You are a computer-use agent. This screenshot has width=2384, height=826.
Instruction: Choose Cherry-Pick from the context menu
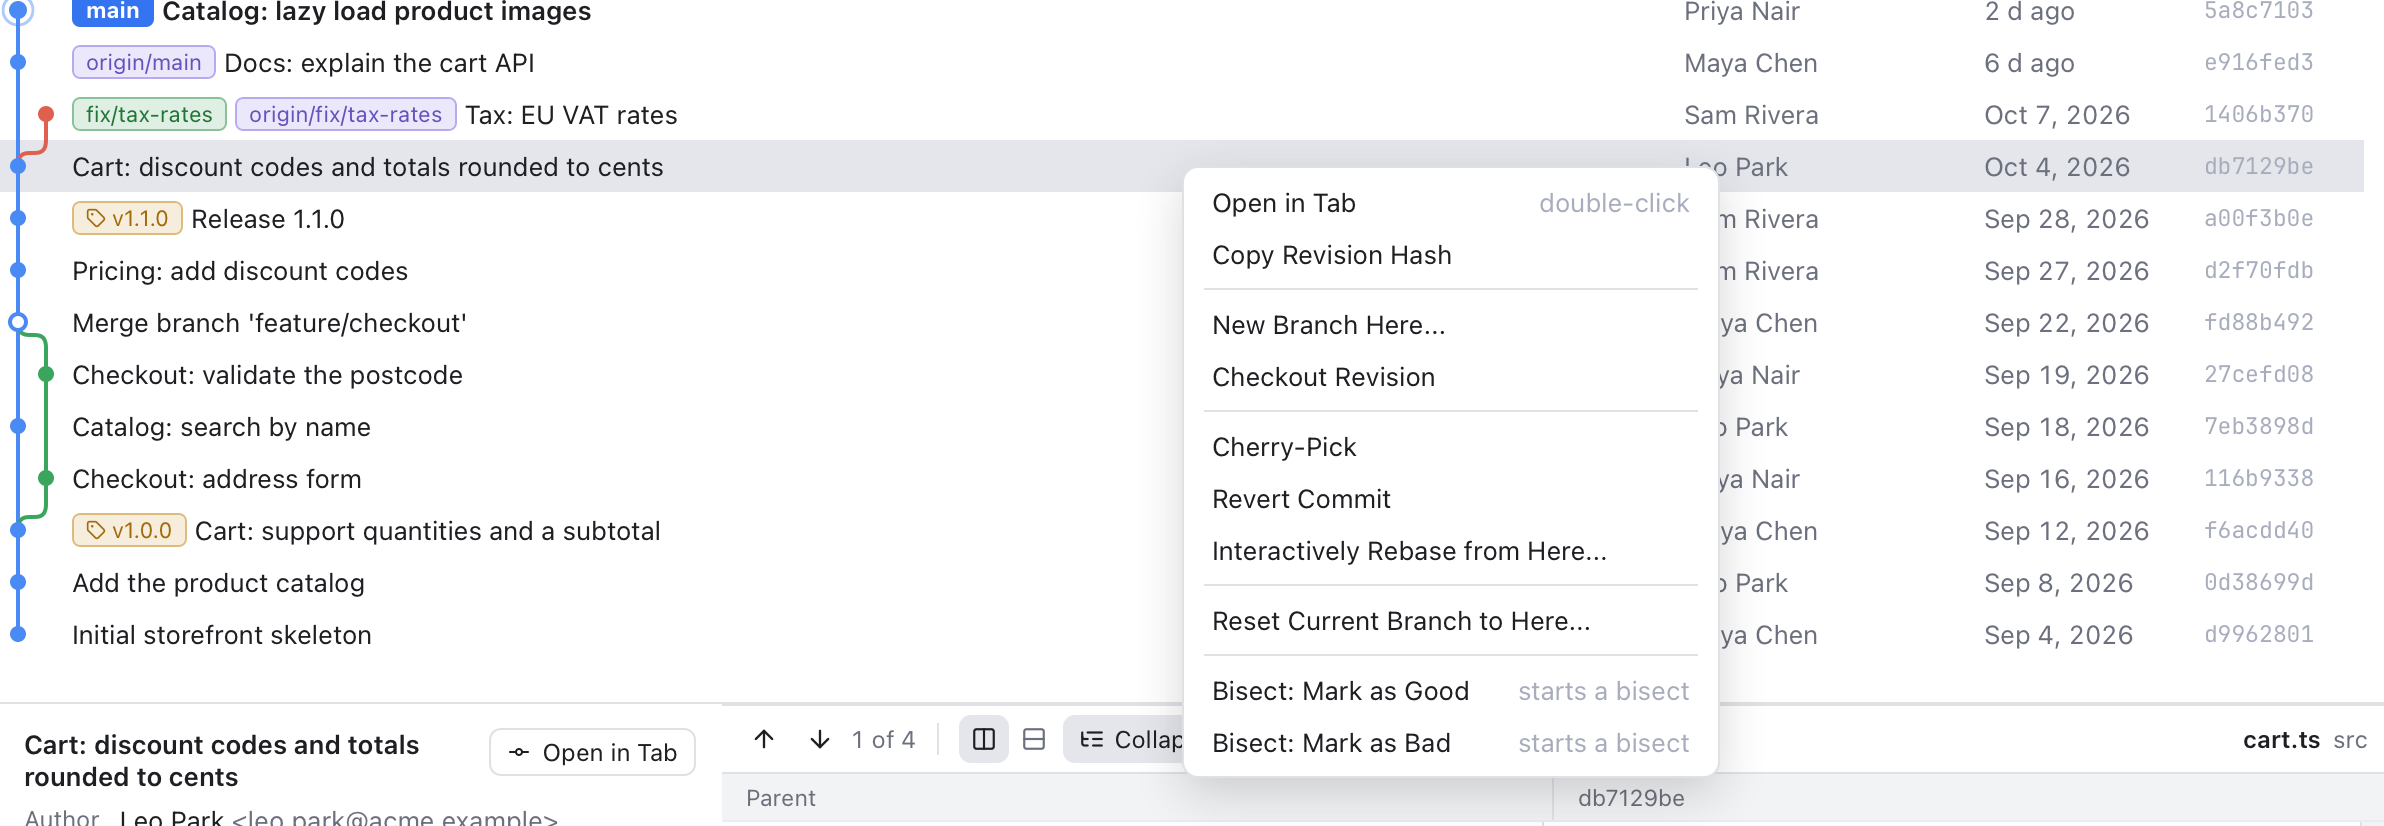point(1450,447)
